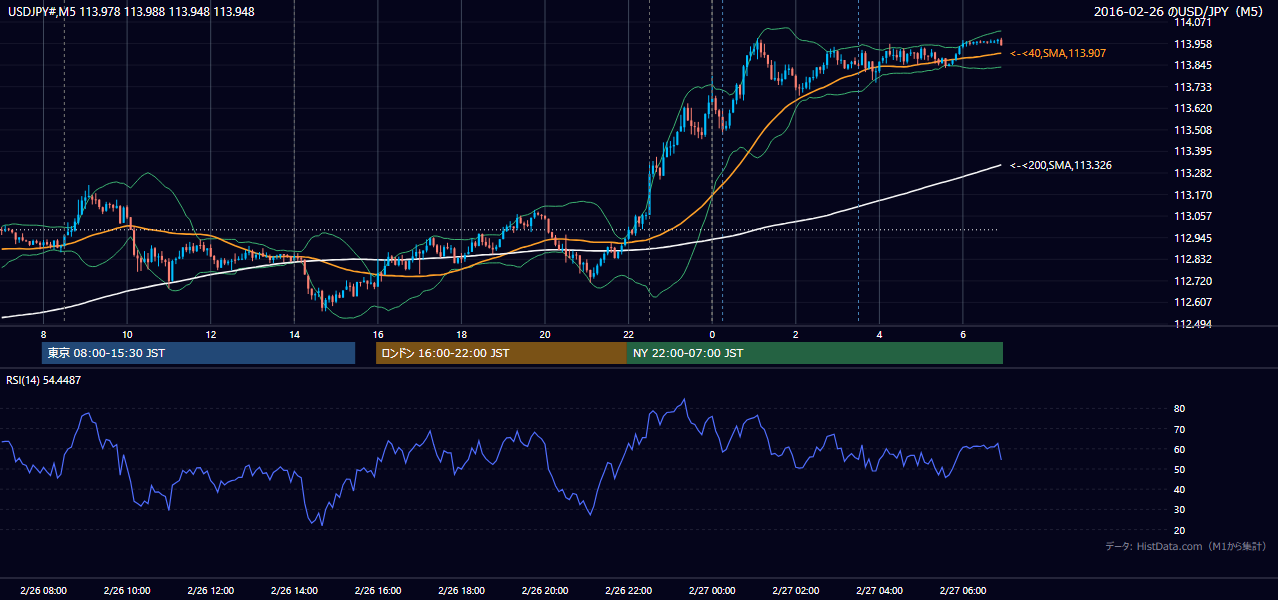The height and width of the screenshot is (600, 1278).
Task: Click hour label 14 under price chart
Action: (x=294, y=334)
